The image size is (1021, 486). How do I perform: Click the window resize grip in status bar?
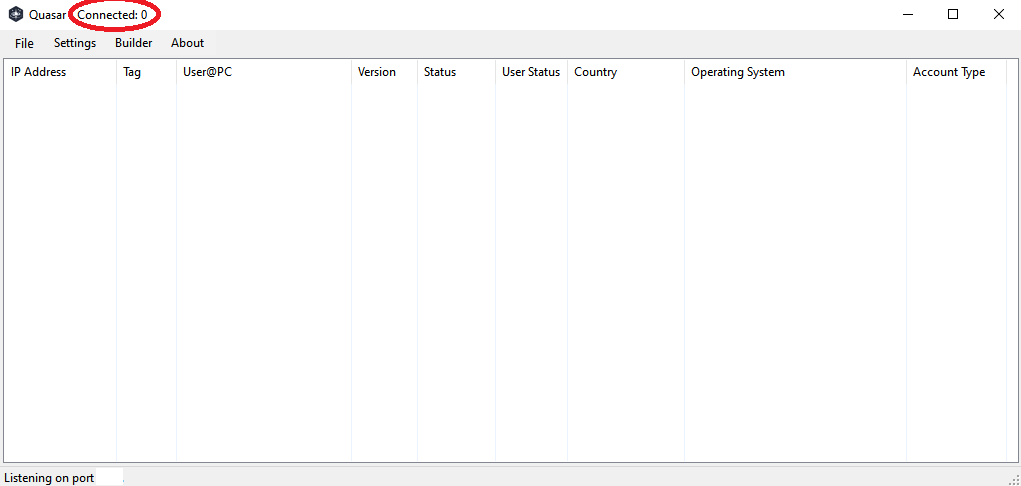pyautogui.click(x=1014, y=479)
